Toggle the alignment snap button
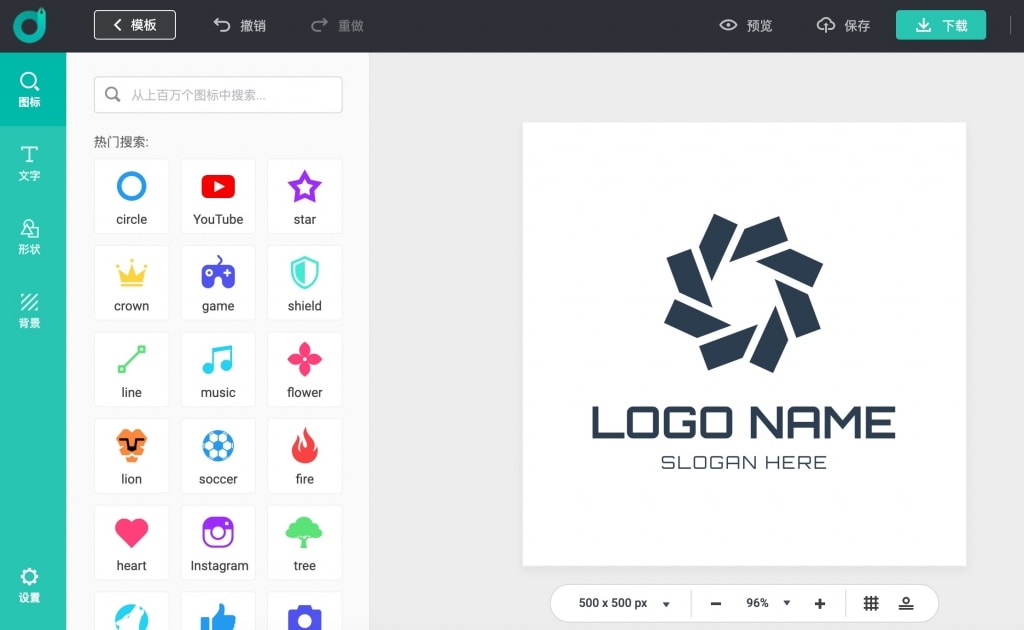The height and width of the screenshot is (630, 1024). [x=906, y=603]
